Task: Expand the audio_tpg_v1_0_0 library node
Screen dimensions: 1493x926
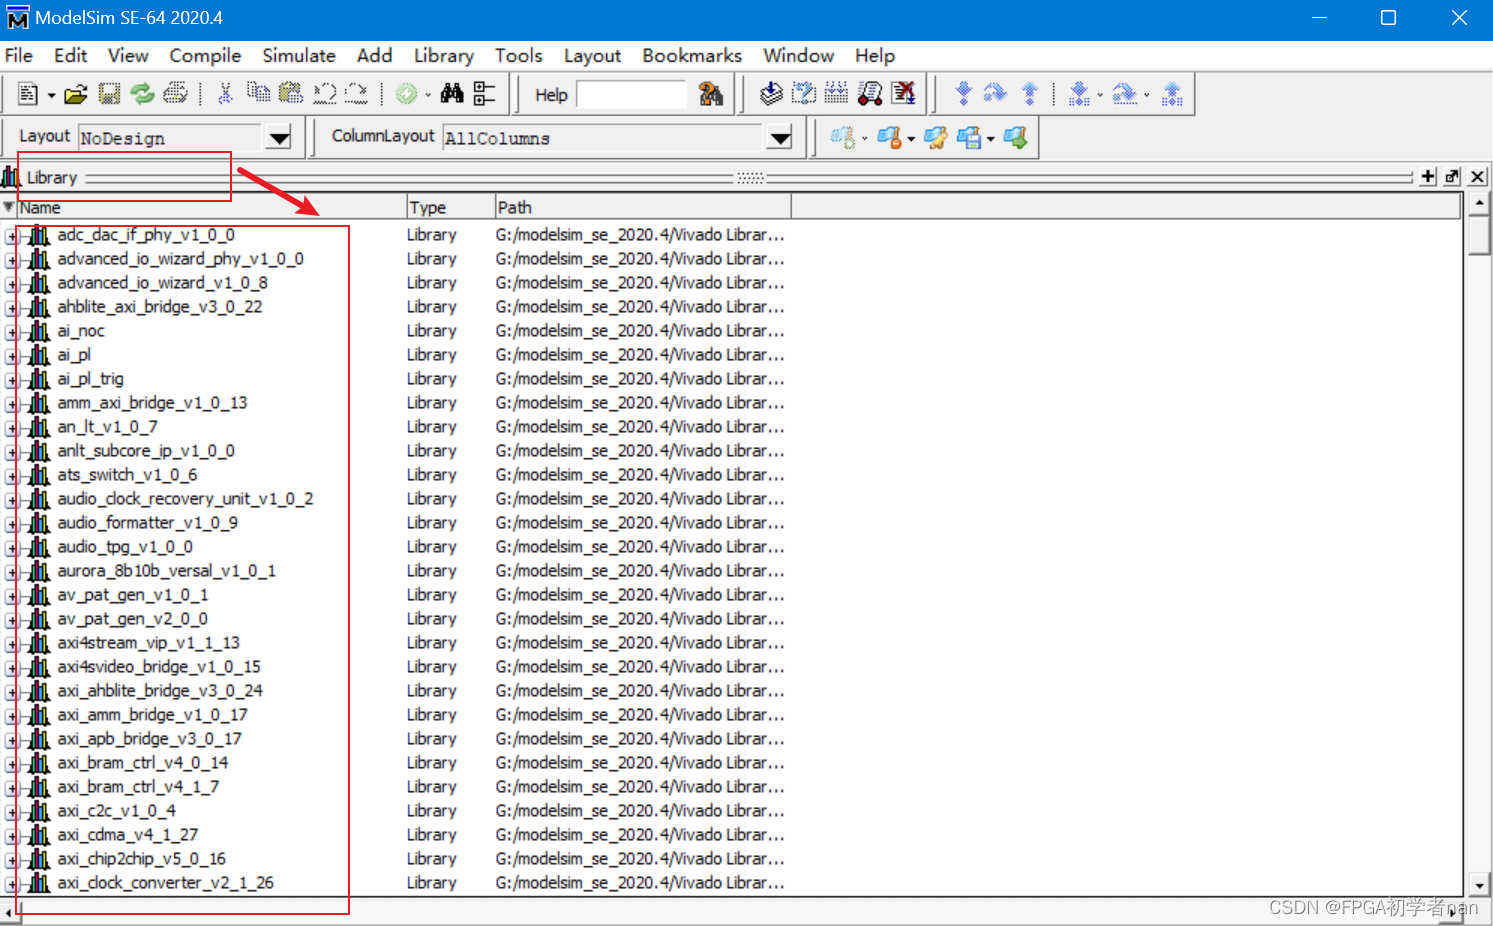Action: point(11,549)
